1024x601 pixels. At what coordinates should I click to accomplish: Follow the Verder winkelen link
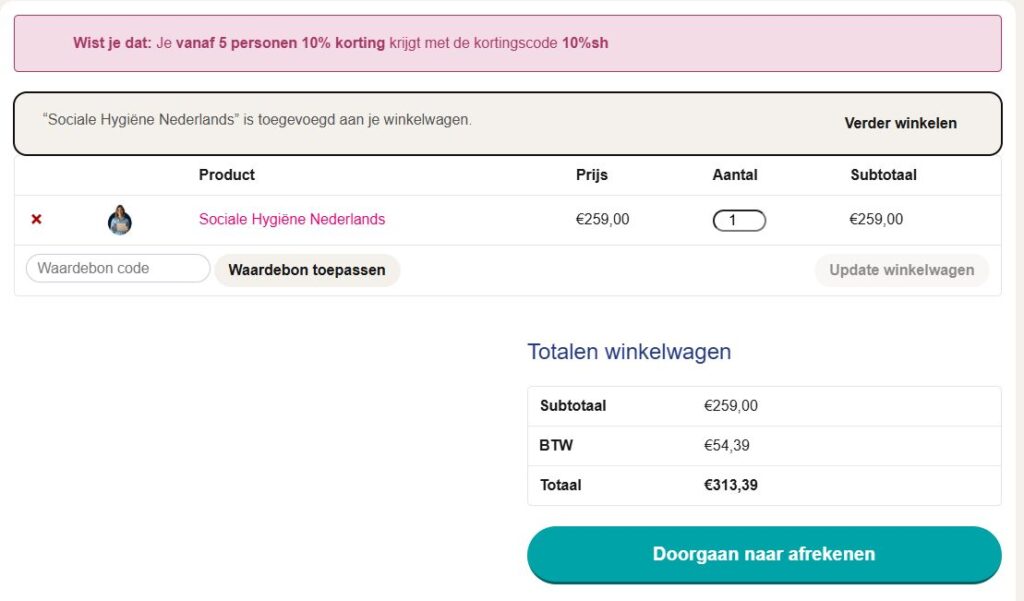coord(900,123)
